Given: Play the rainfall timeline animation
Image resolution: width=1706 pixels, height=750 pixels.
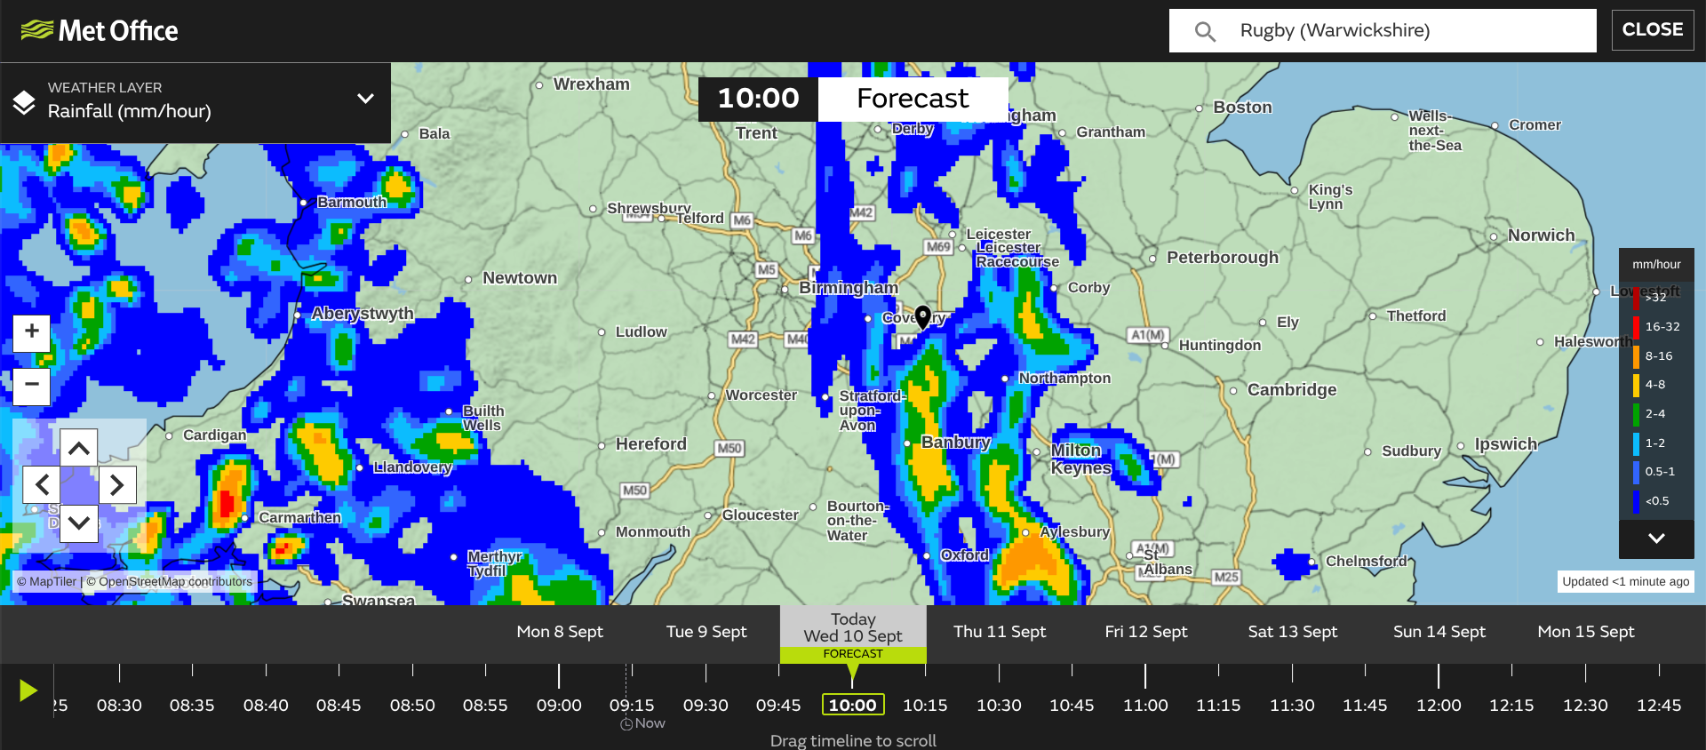Looking at the screenshot, I should (28, 690).
